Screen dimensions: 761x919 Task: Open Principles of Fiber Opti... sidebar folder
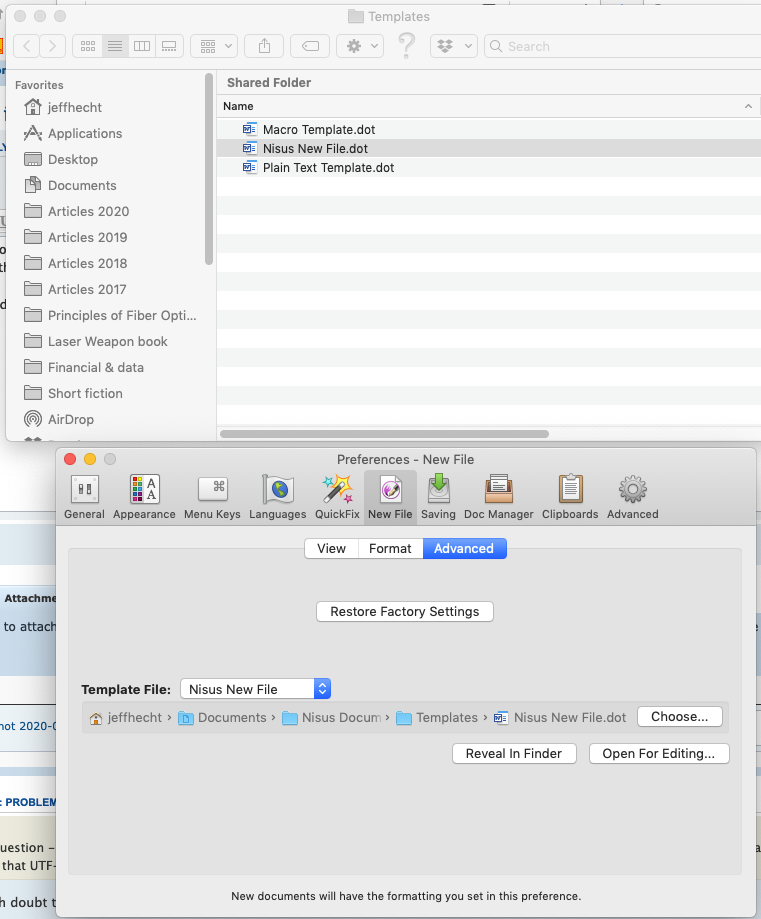pos(108,315)
